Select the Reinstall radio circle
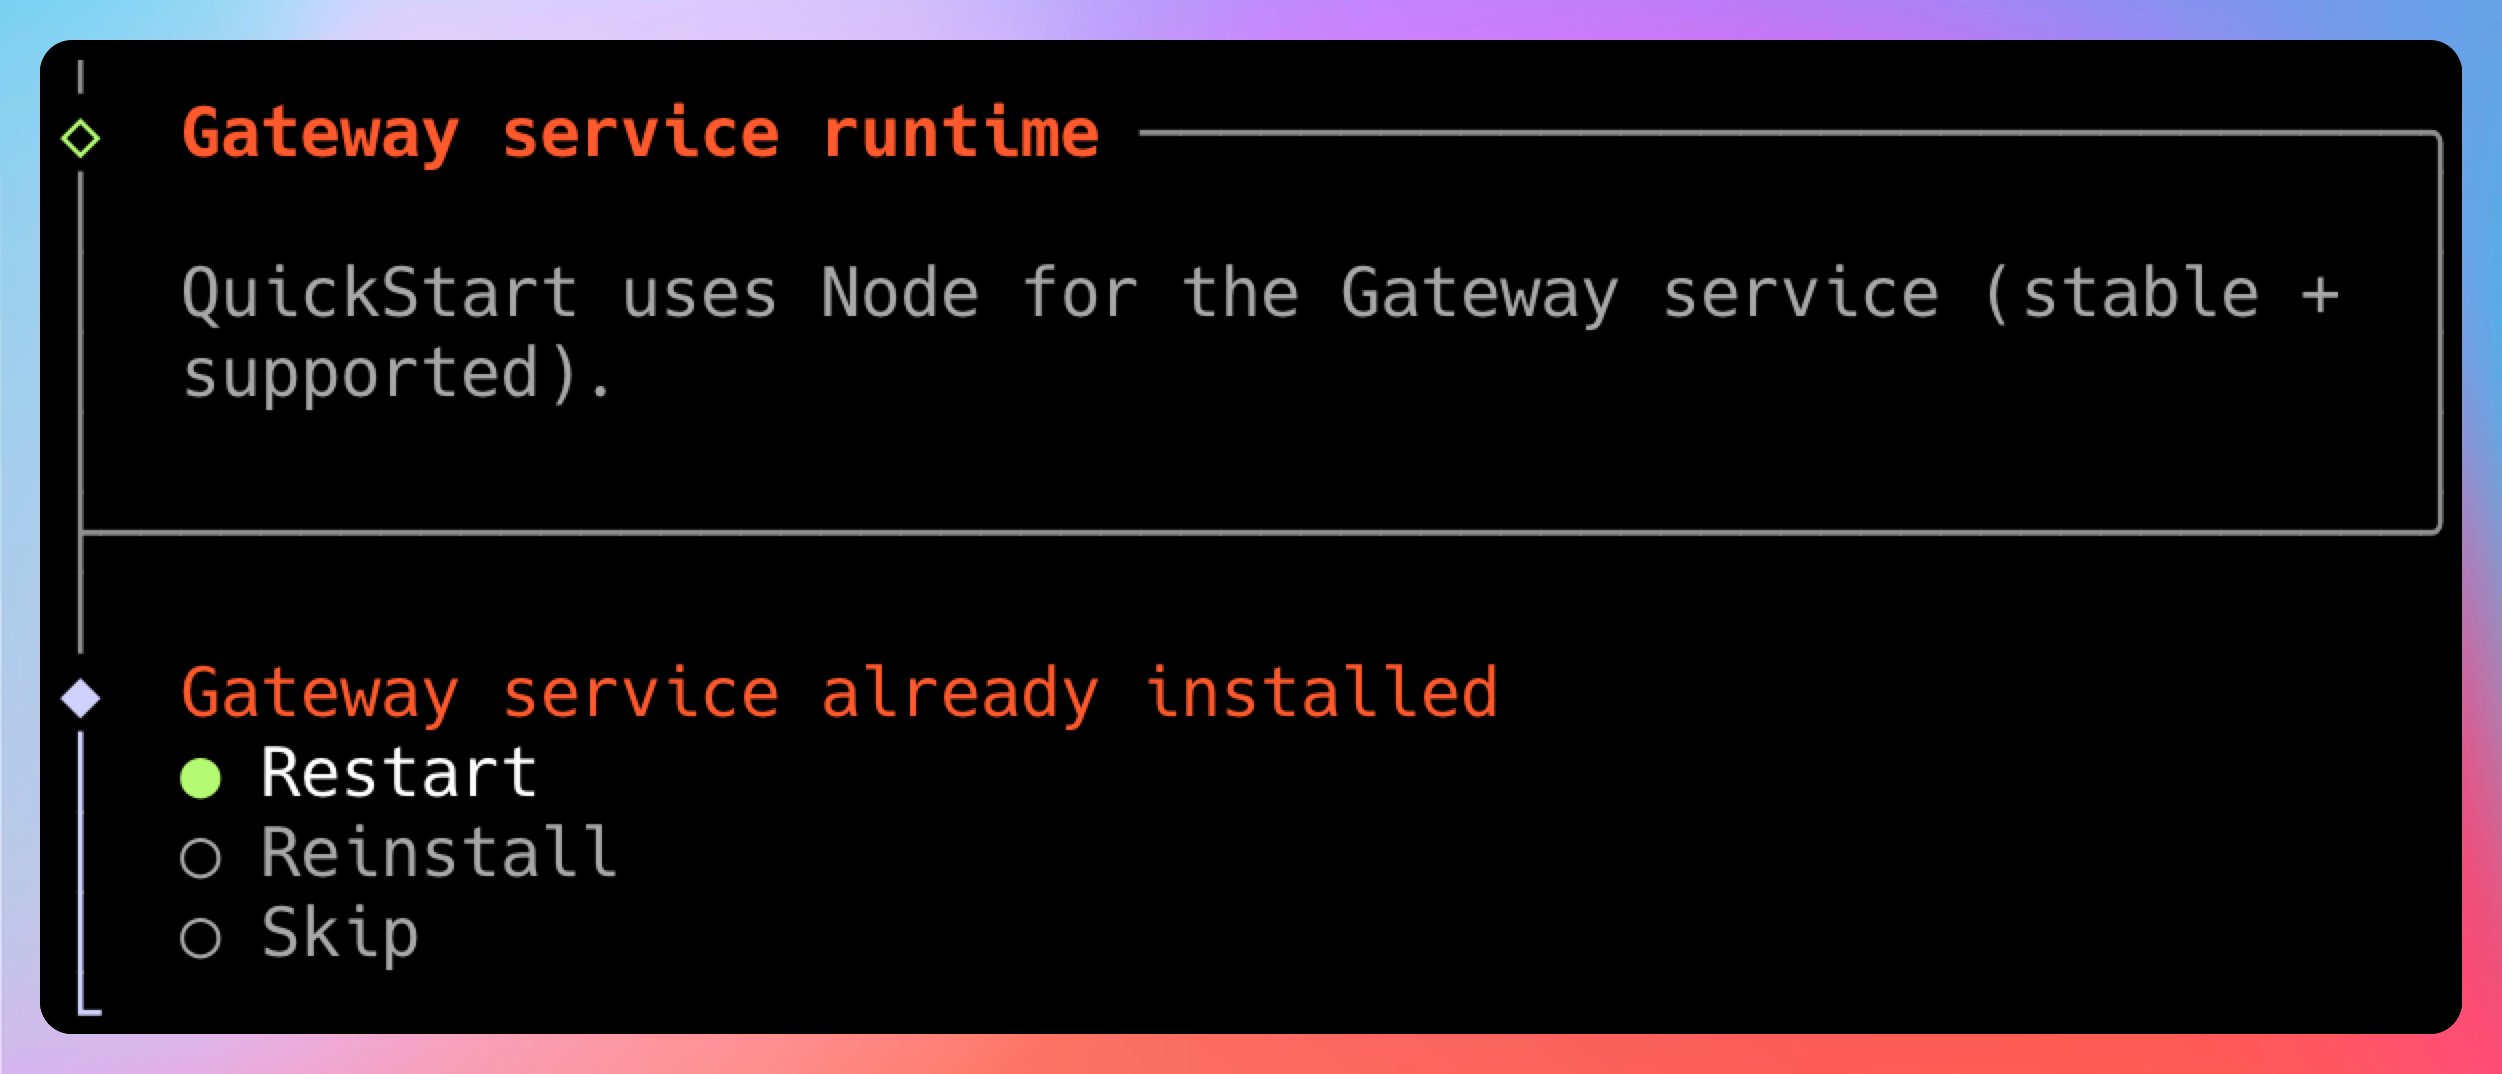This screenshot has width=2502, height=1074. pyautogui.click(x=200, y=857)
